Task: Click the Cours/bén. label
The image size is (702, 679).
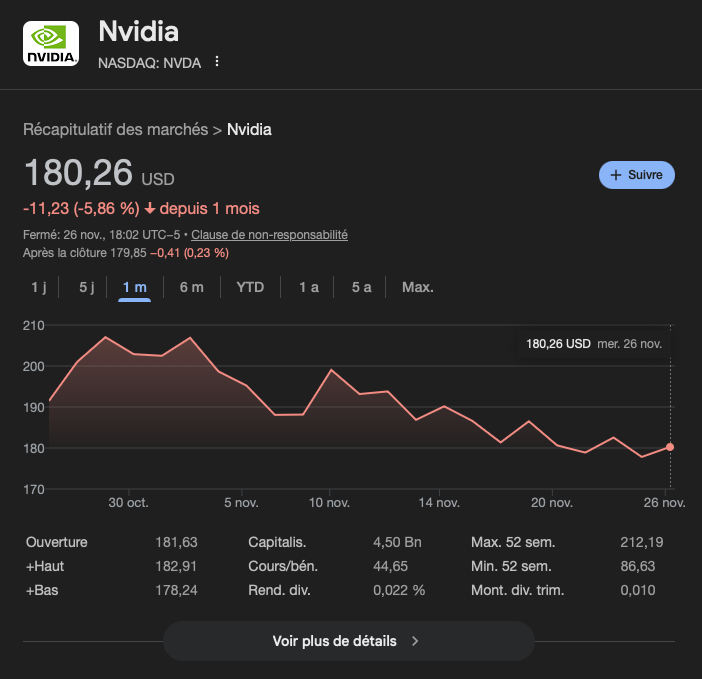Action: tap(283, 566)
